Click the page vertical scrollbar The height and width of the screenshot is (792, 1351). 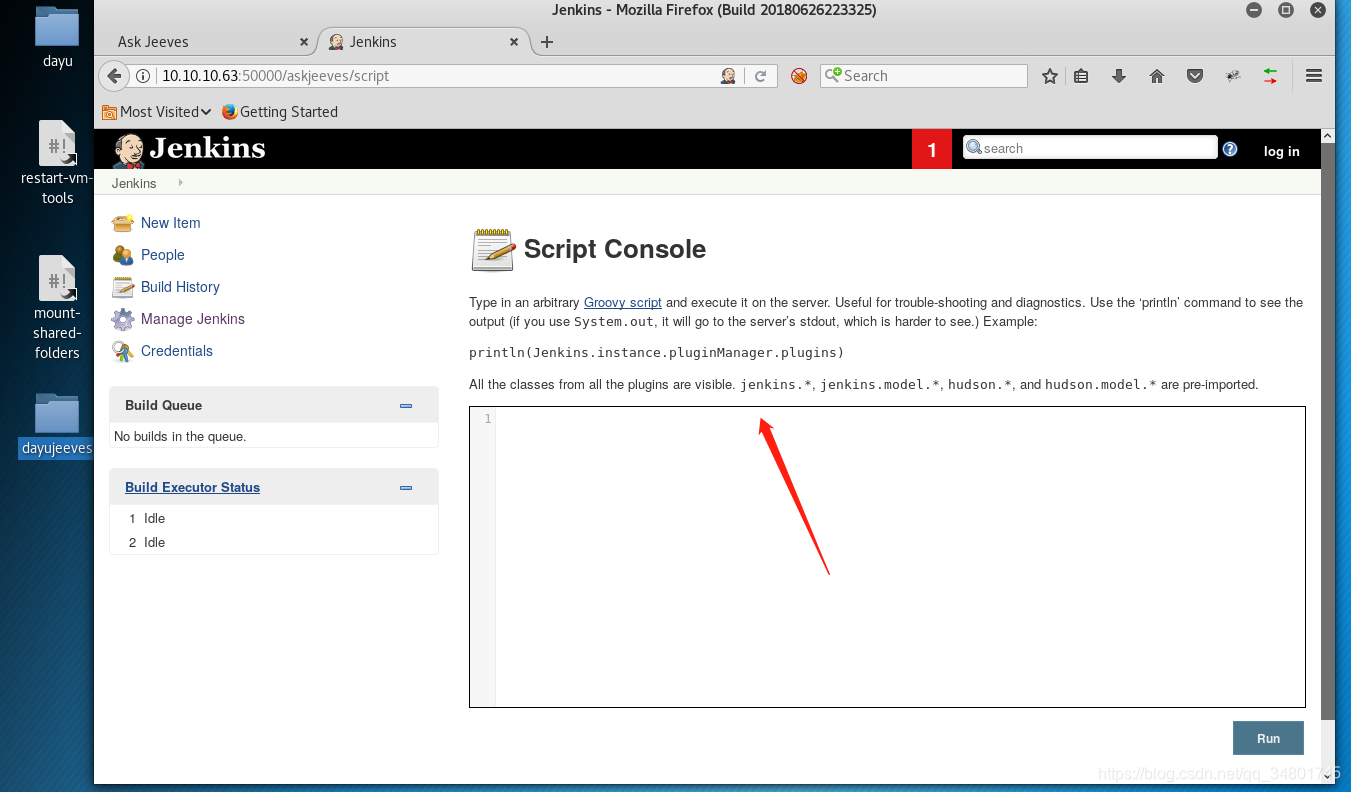(1328, 430)
